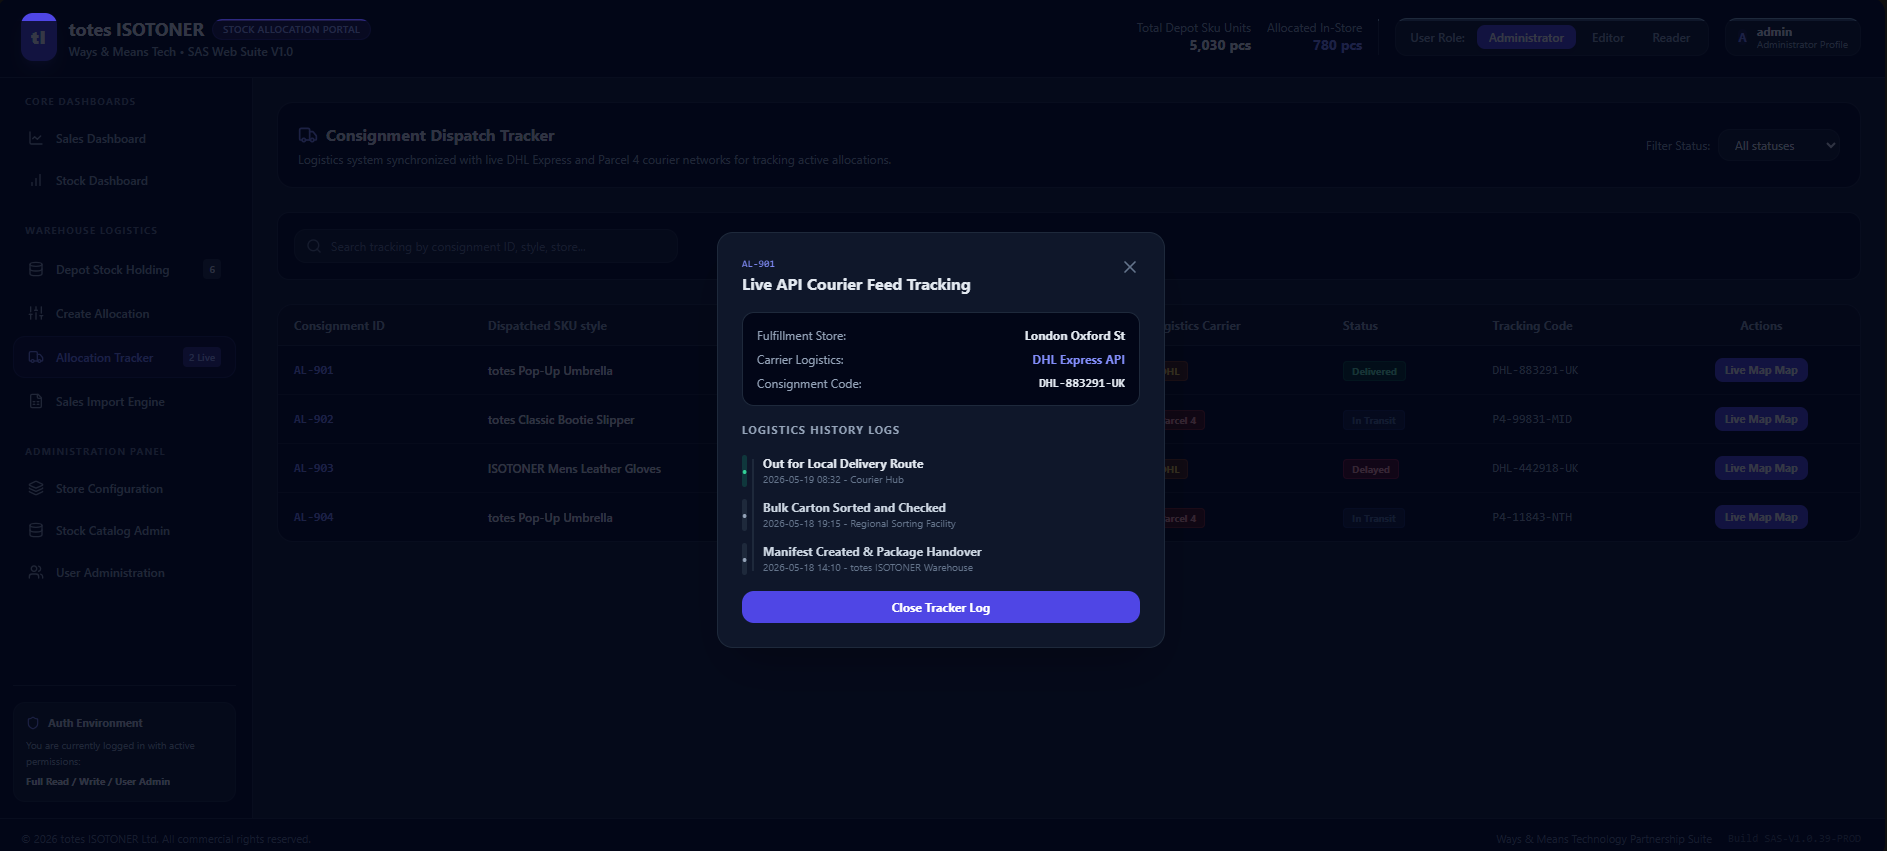Click the Stock Dashboard bar icon
Image resolution: width=1892 pixels, height=866 pixels.
pos(36,181)
